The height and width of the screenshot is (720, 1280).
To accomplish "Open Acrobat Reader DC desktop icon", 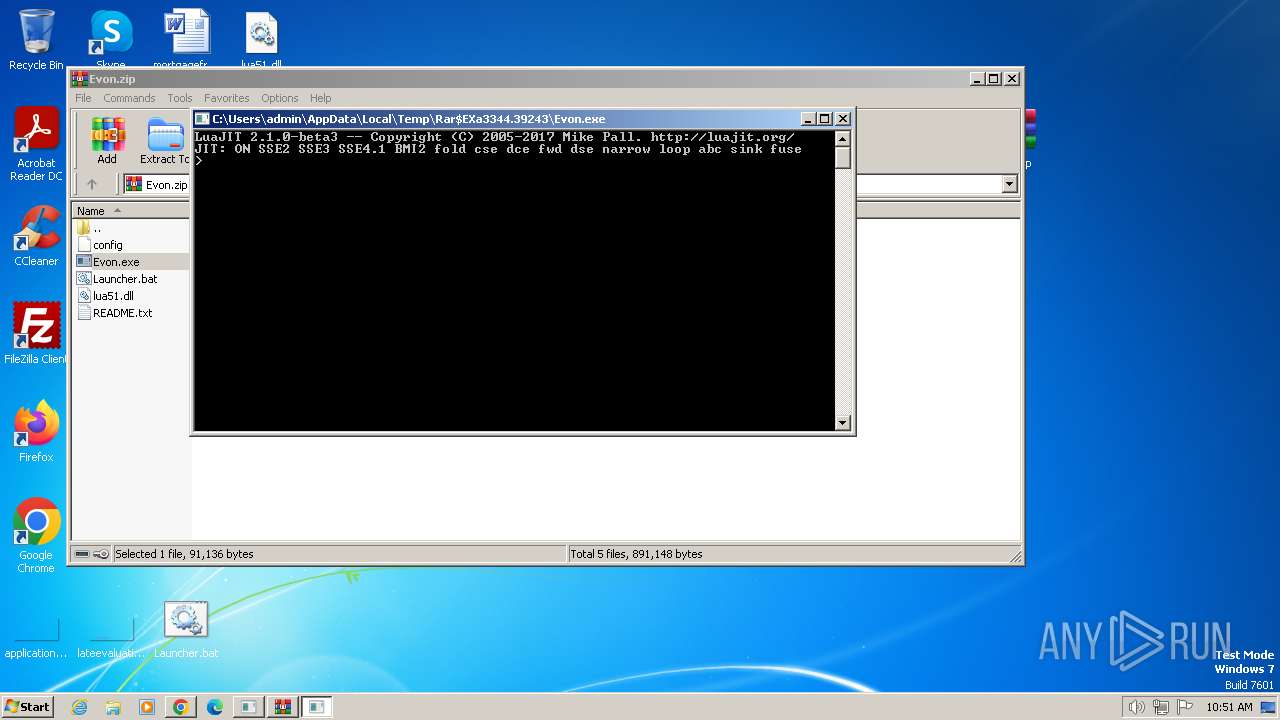I will [36, 144].
